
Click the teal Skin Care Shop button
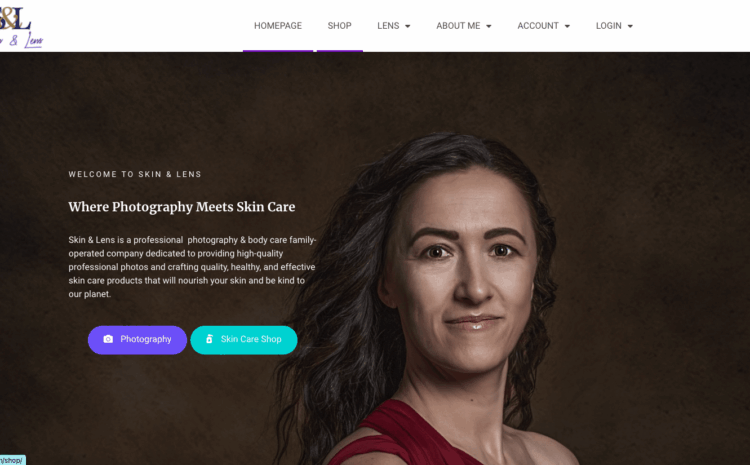pyautogui.click(x=244, y=340)
